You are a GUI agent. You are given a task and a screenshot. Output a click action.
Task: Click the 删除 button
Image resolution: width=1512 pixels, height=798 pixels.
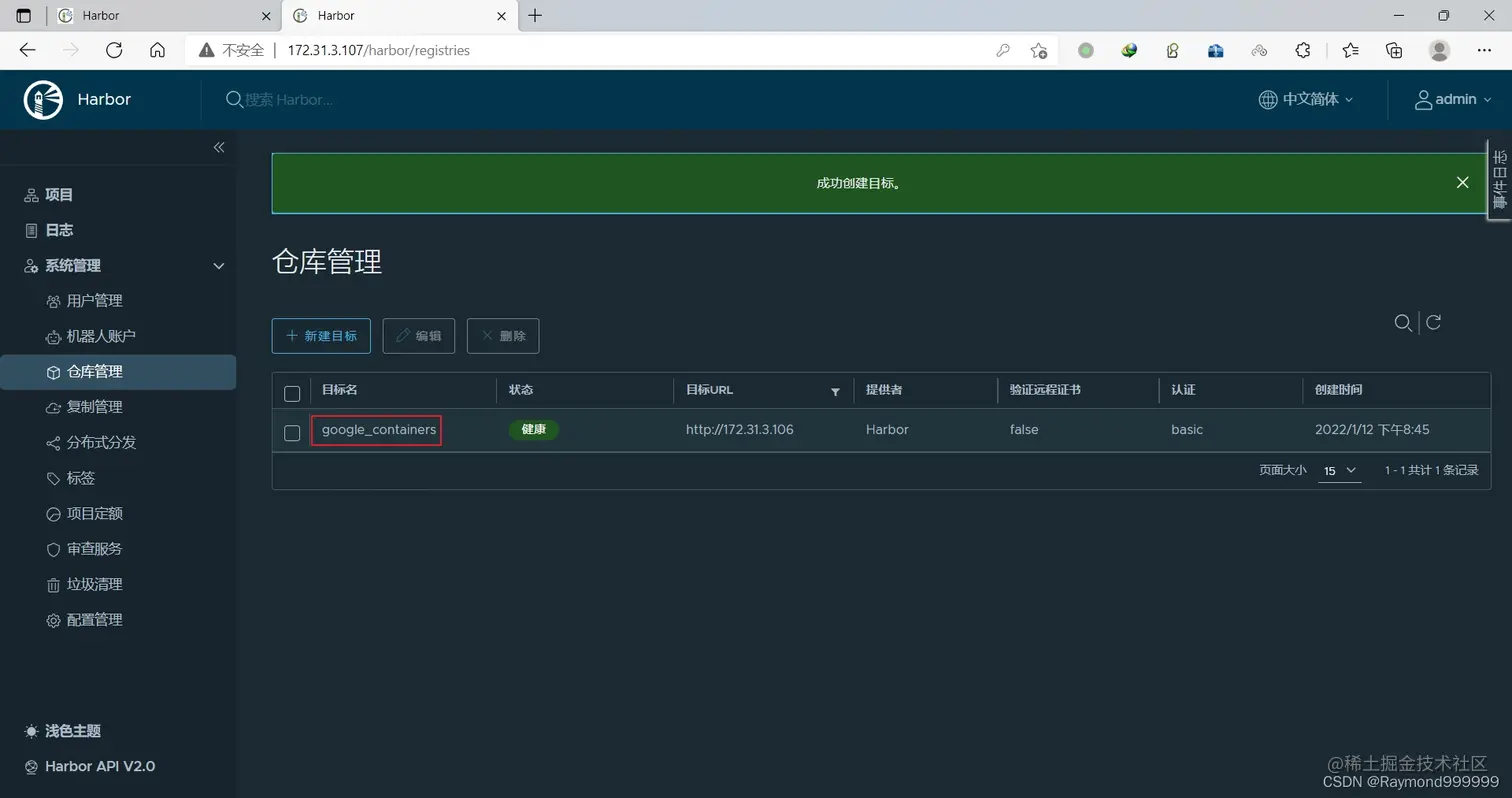tap(503, 336)
